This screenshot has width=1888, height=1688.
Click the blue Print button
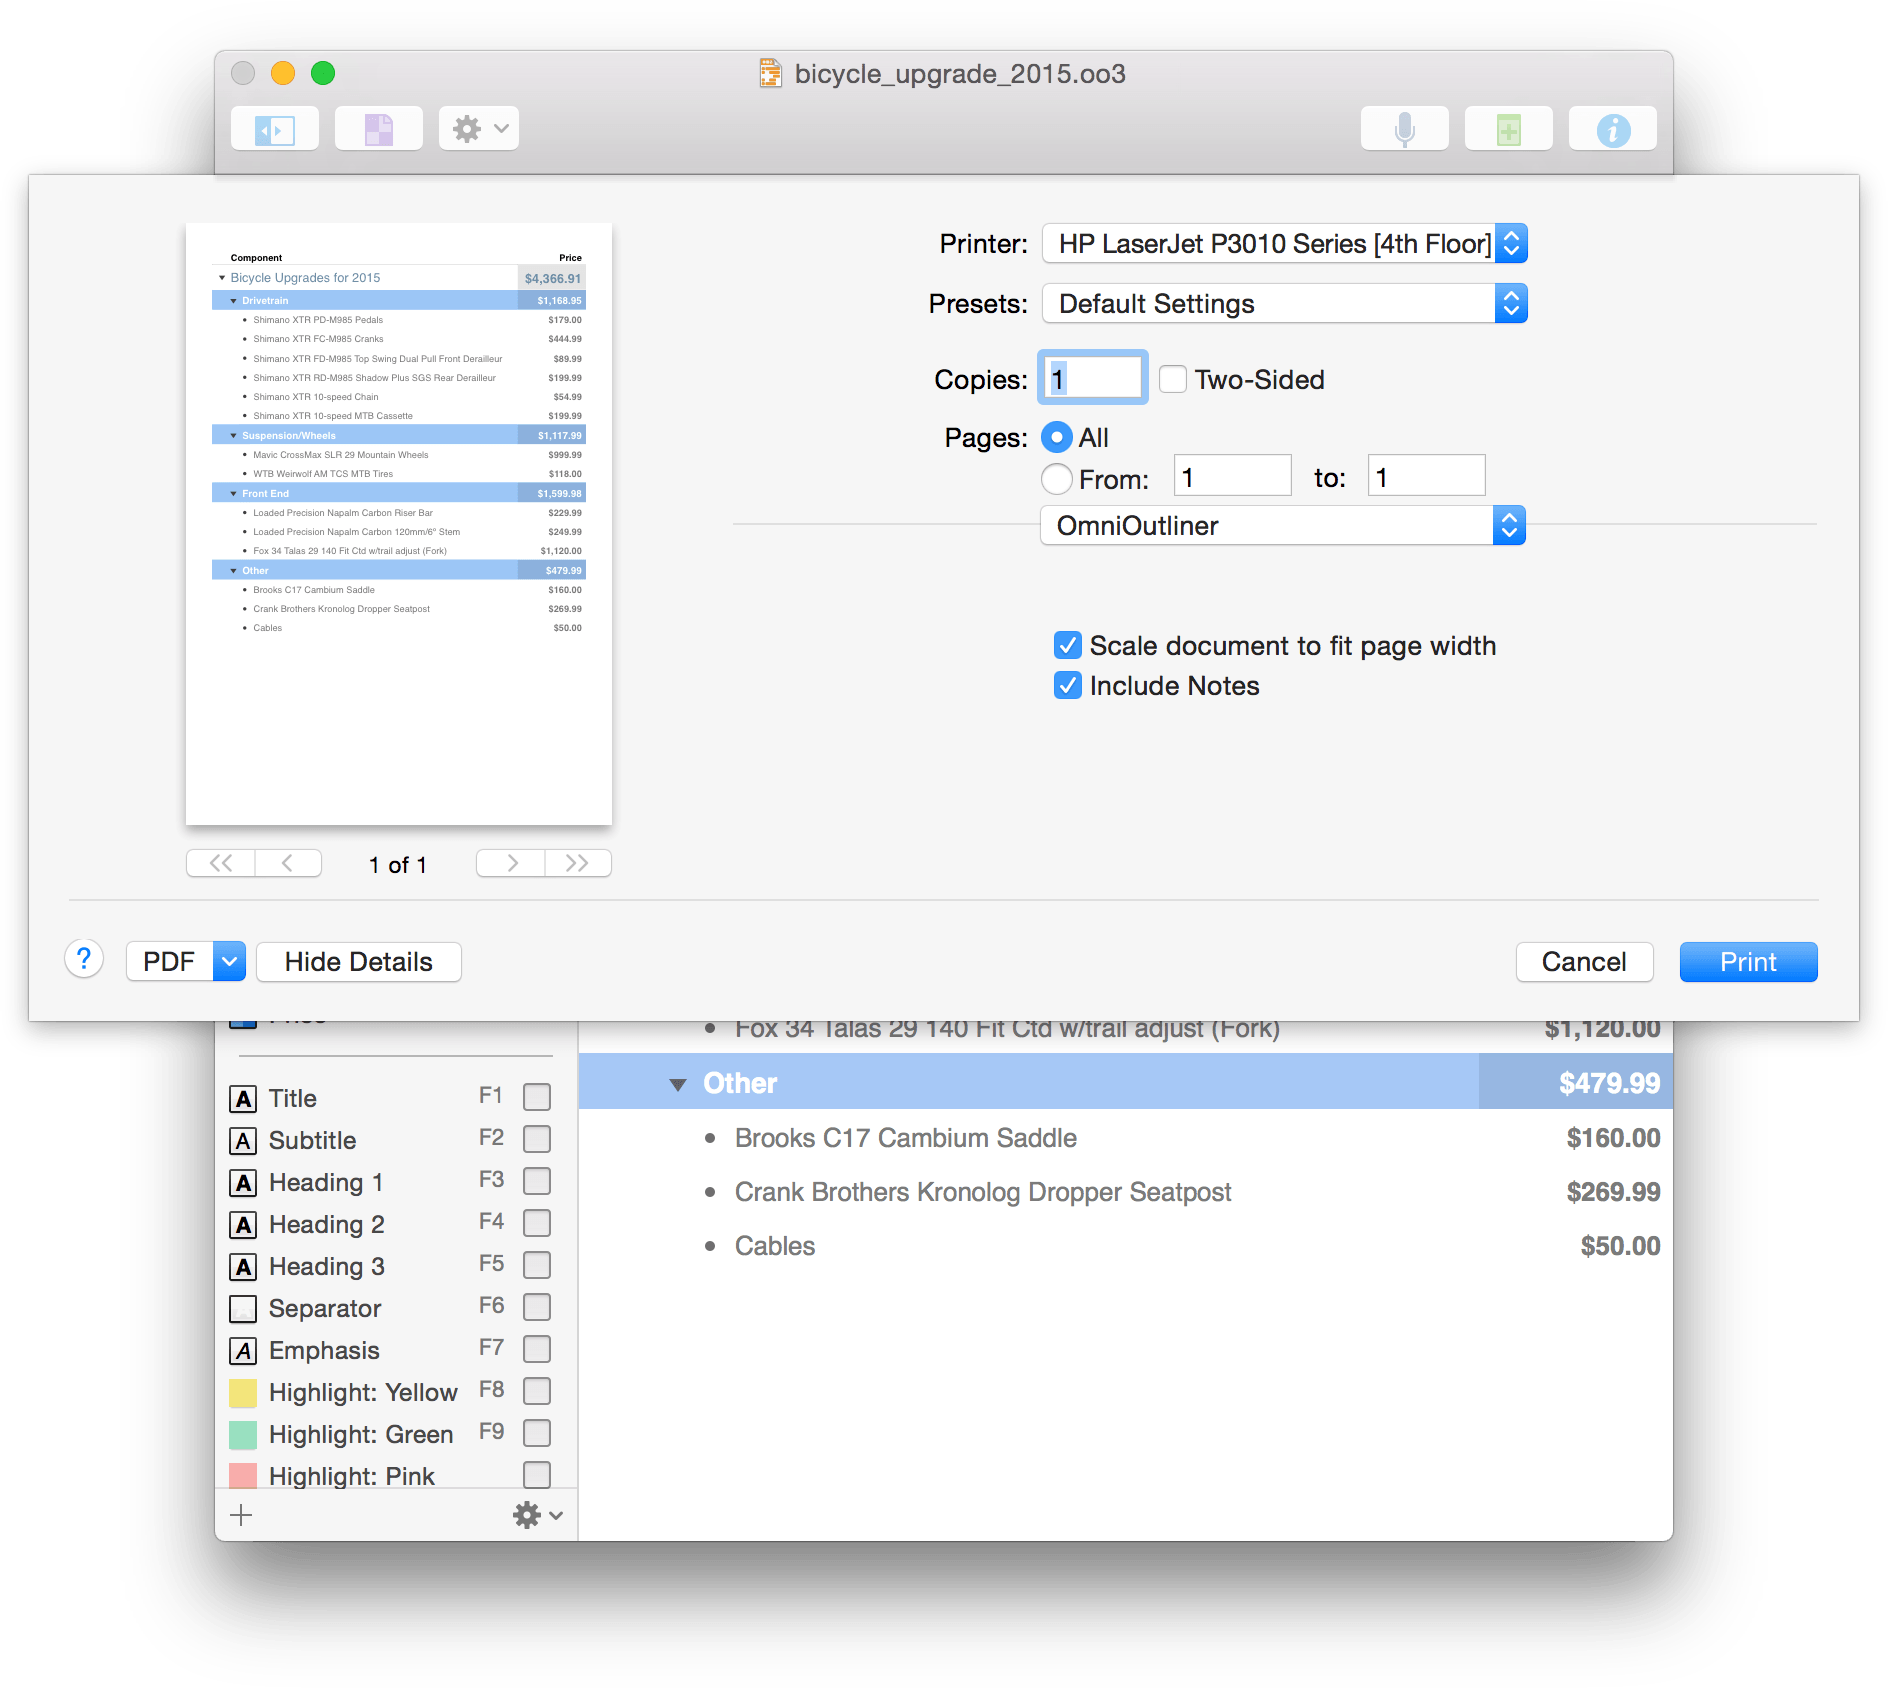[1748, 962]
